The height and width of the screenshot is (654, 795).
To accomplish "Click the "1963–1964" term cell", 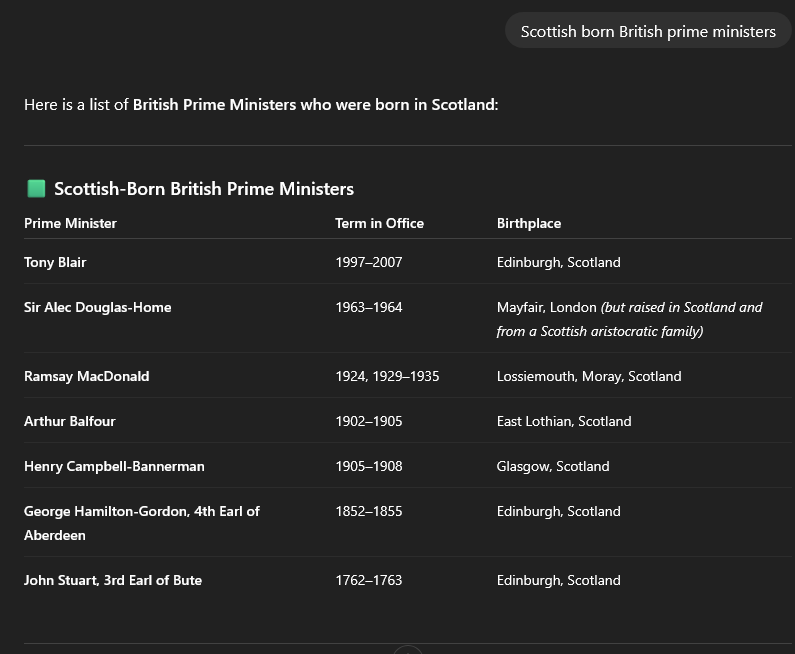I will (x=369, y=307).
